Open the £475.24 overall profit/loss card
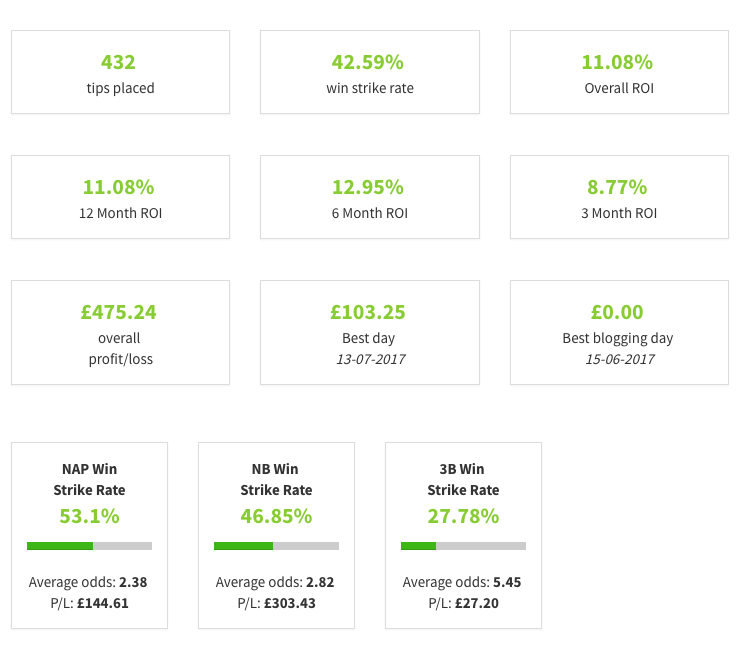 120,332
